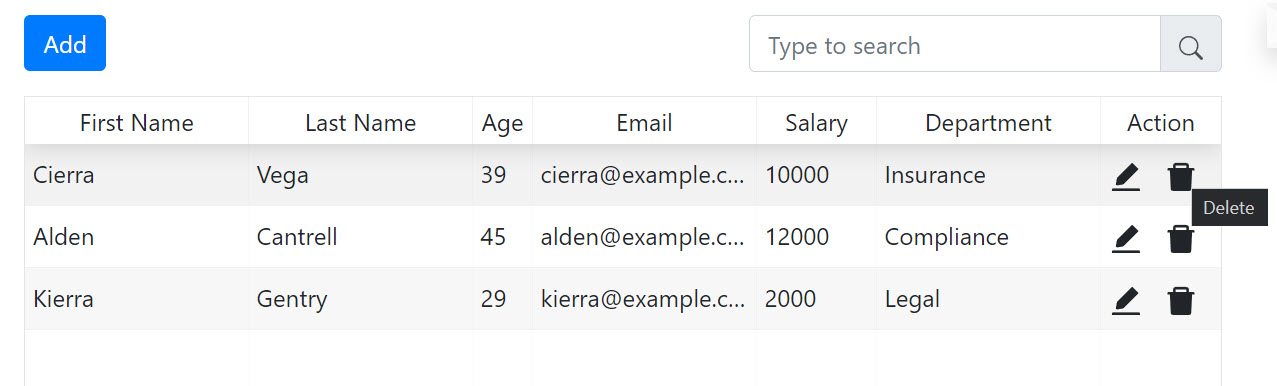The width and height of the screenshot is (1277, 386).
Task: Click the Department column header
Action: (988, 123)
